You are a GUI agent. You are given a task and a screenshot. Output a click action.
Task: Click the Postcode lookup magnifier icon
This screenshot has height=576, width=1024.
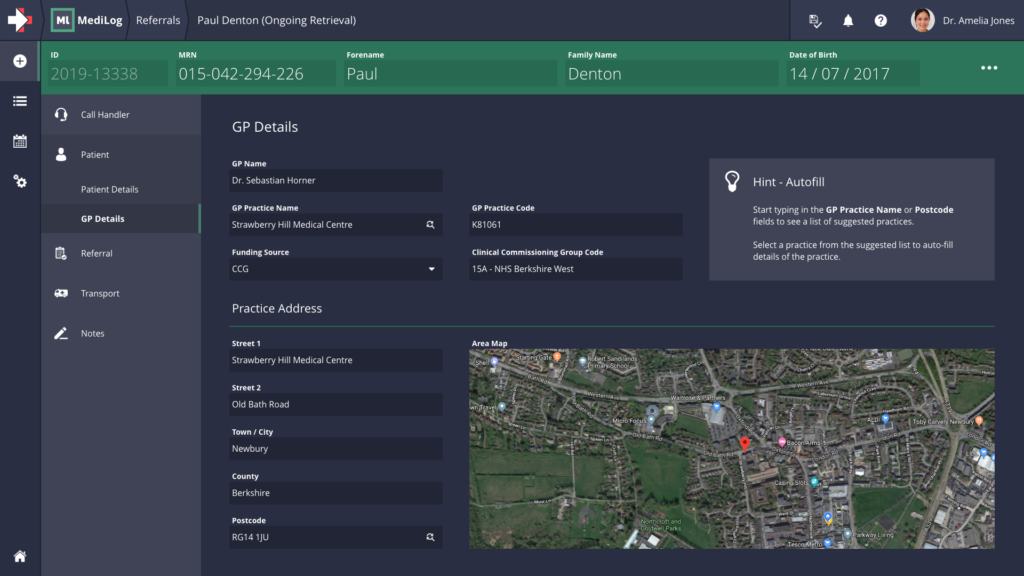click(x=432, y=537)
